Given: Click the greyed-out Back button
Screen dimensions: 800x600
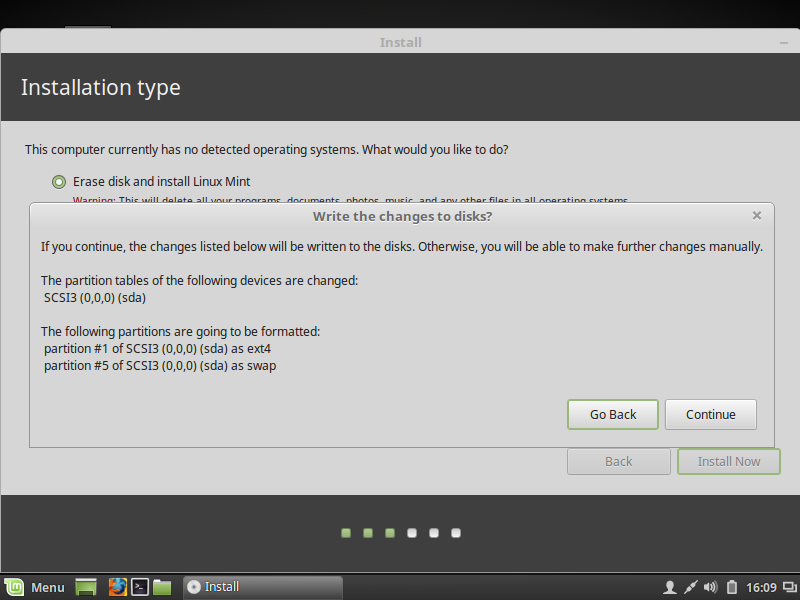Looking at the screenshot, I should pyautogui.click(x=618, y=461).
